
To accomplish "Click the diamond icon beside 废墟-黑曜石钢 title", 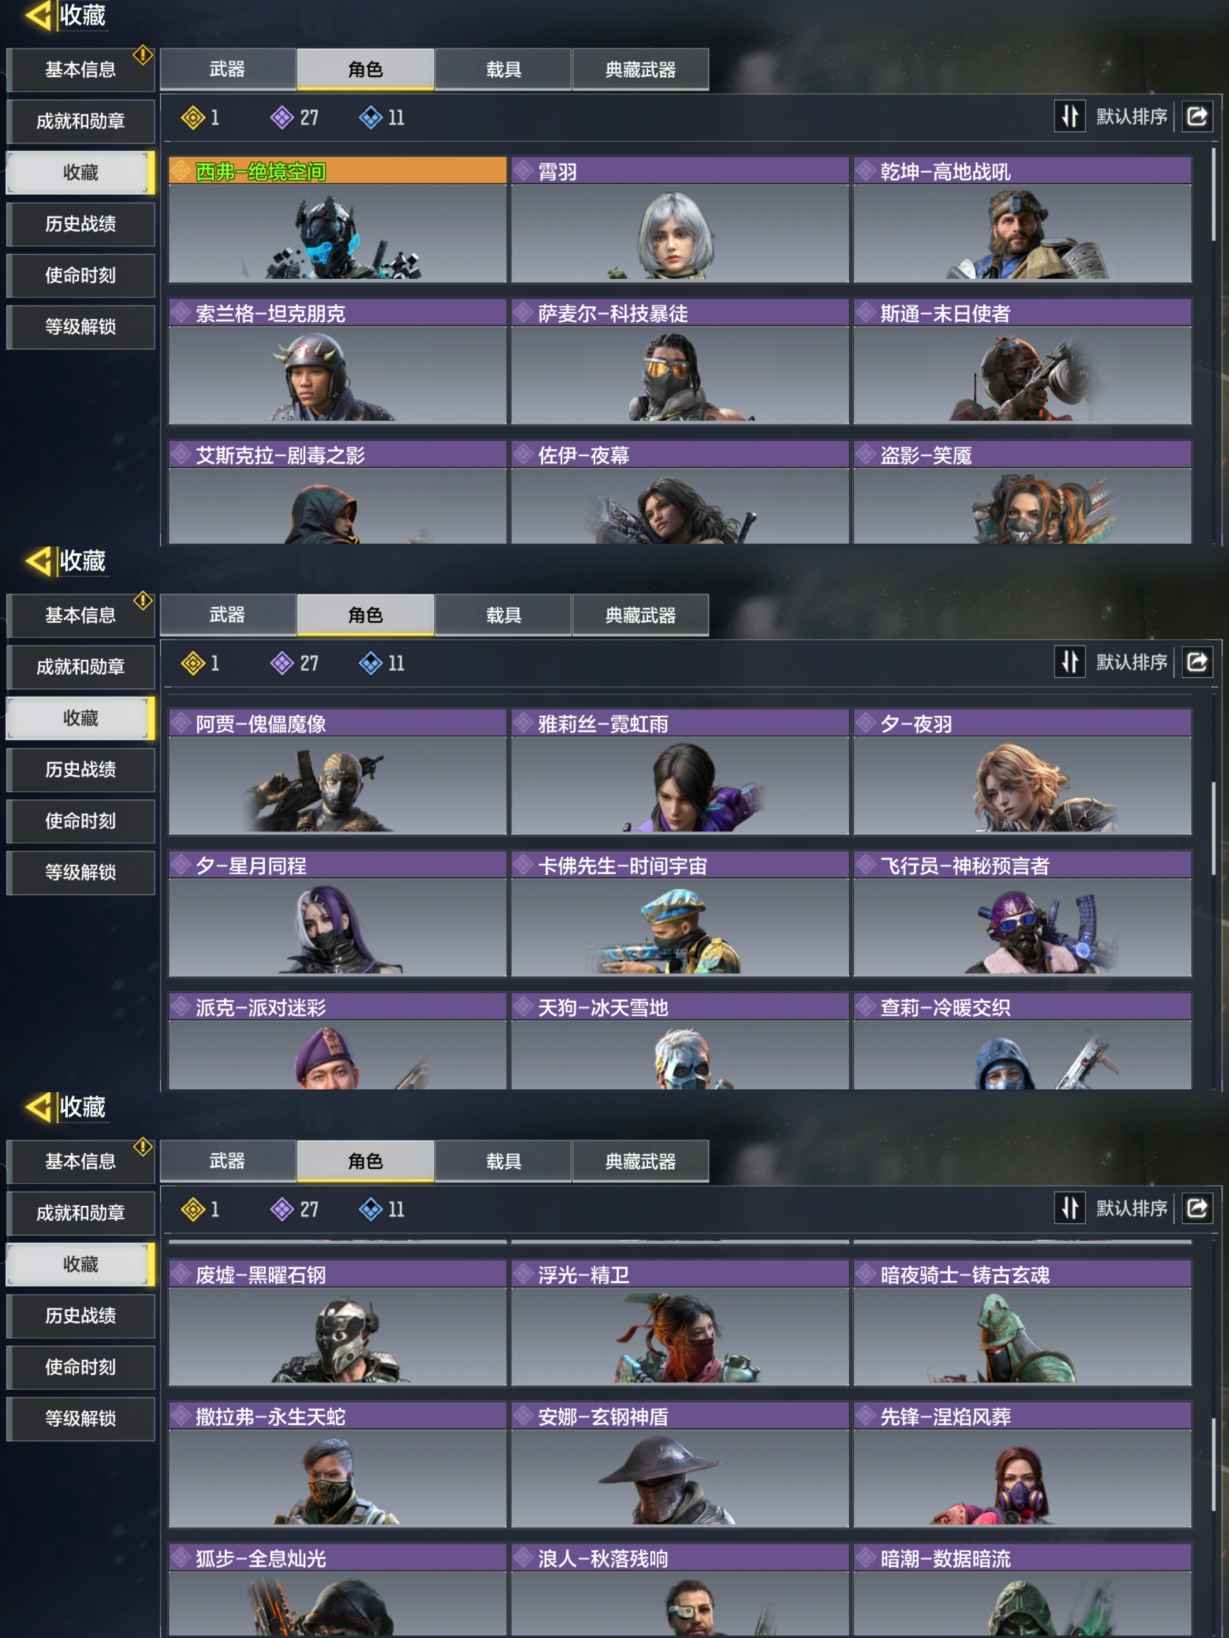I will [x=181, y=1275].
